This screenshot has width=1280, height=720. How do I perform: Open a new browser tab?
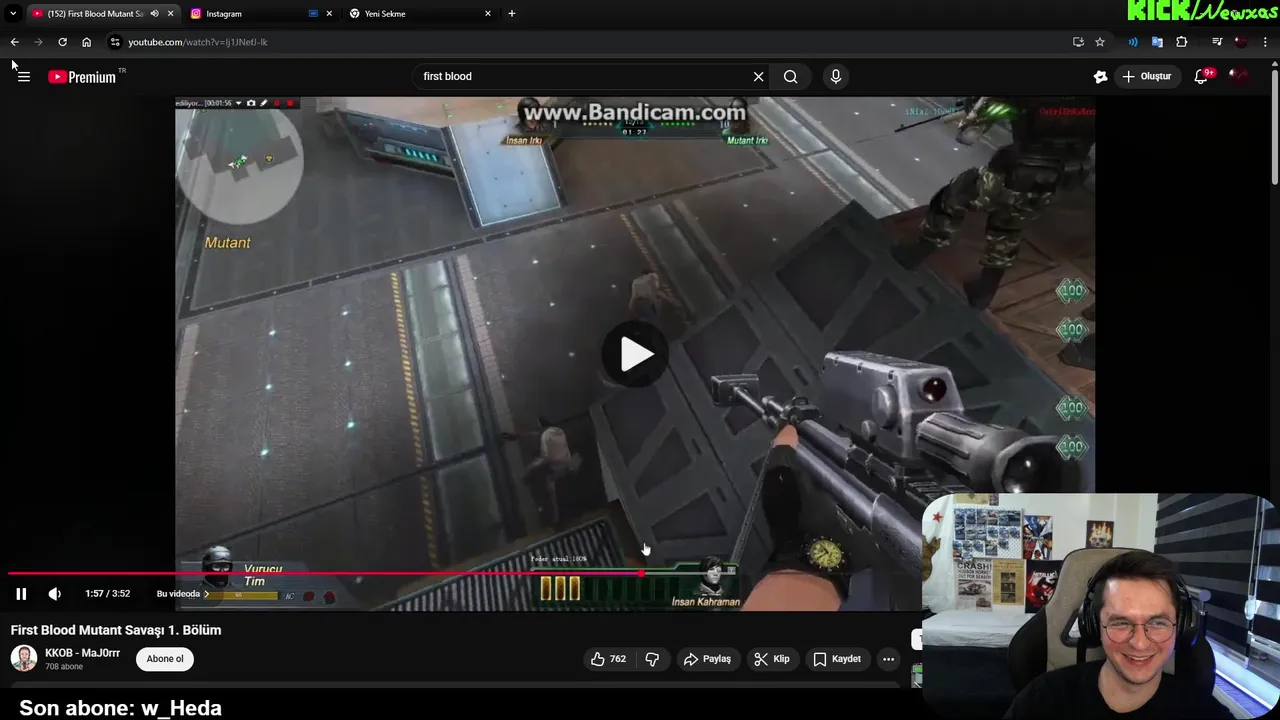[x=512, y=14]
